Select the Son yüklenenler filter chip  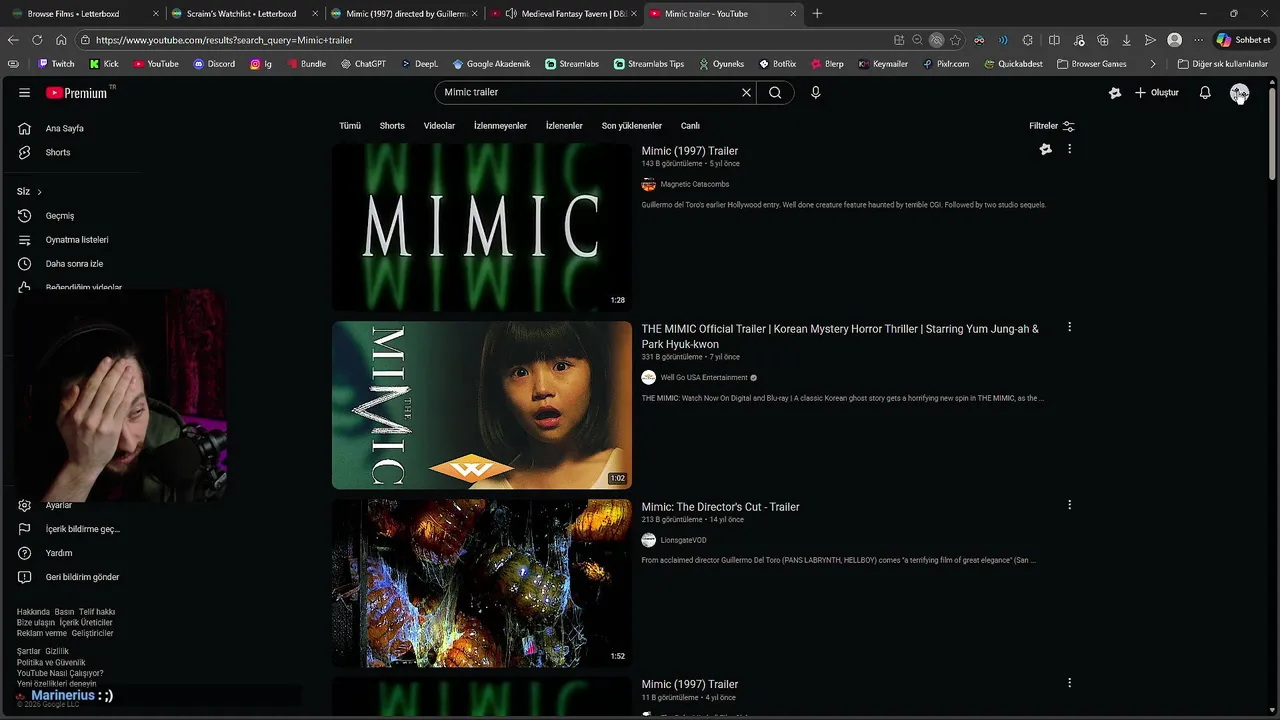click(x=631, y=126)
